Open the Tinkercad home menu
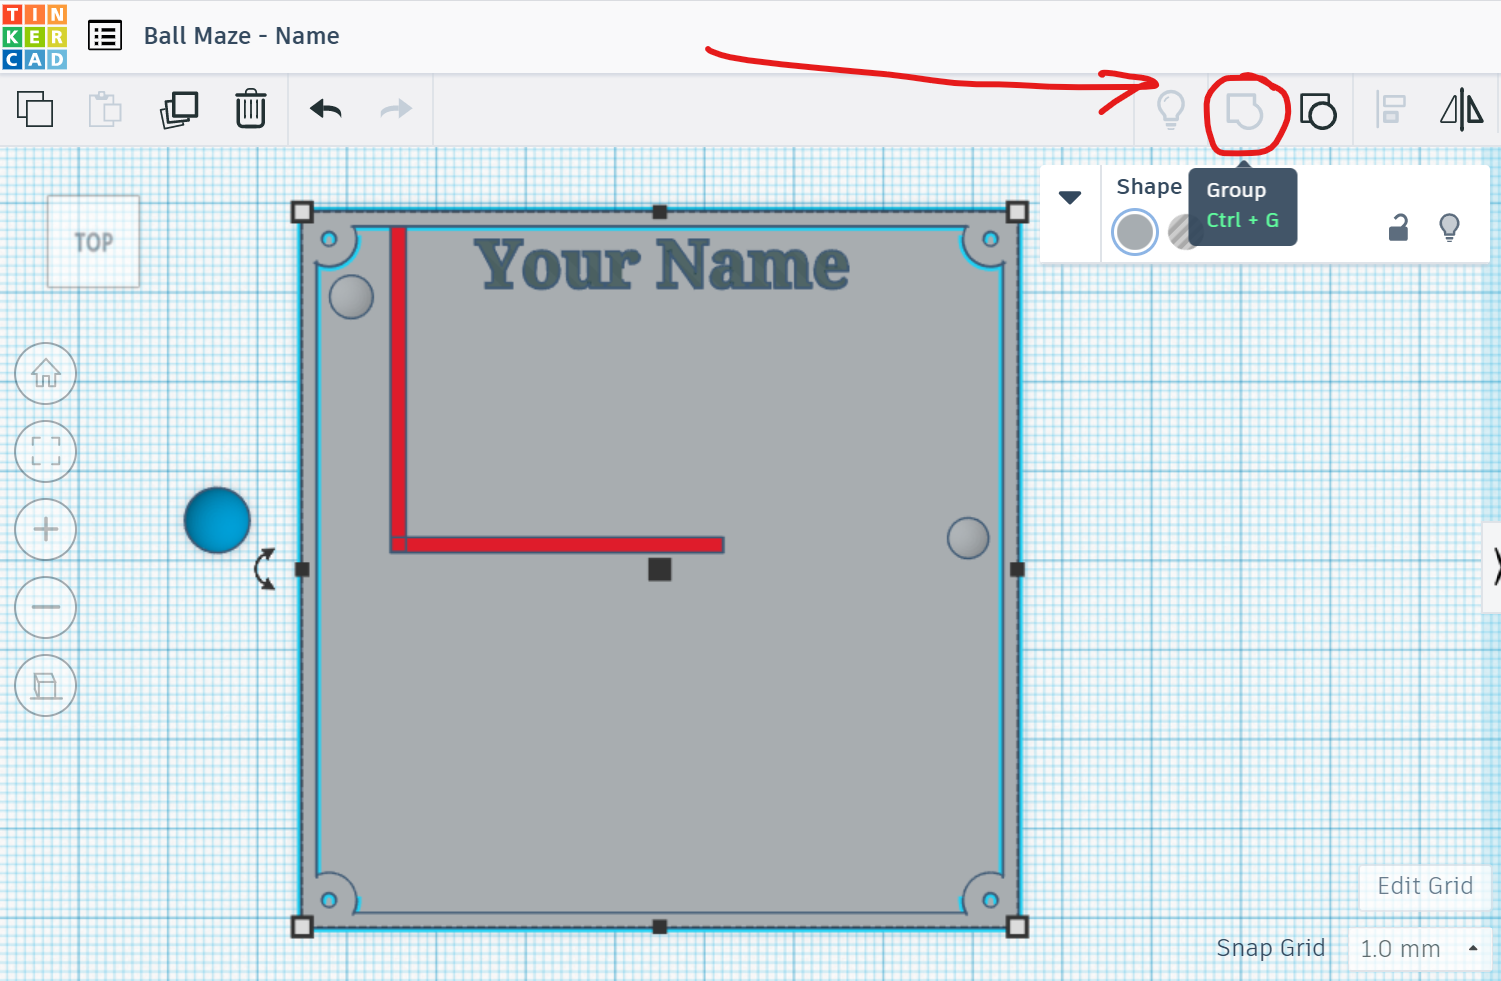The image size is (1501, 981). pyautogui.click(x=35, y=35)
